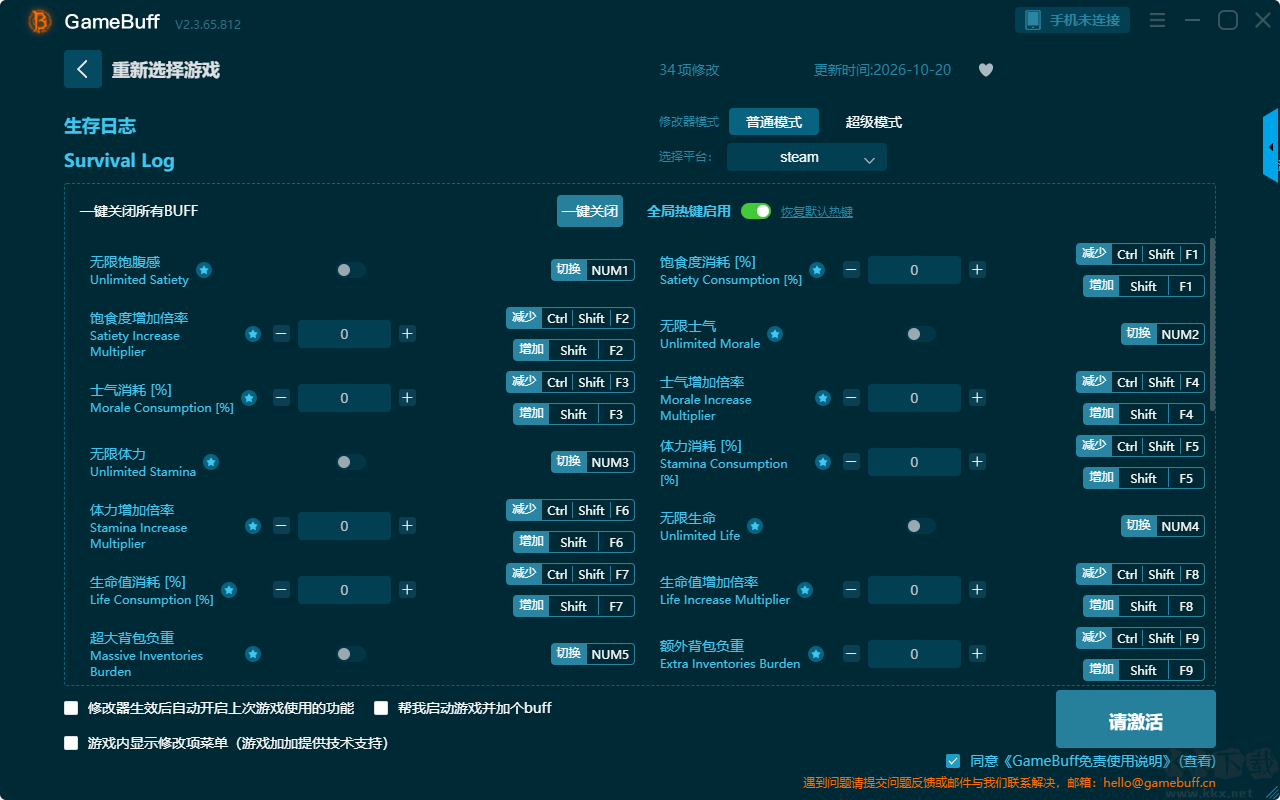Open the steam platform dropdown
The width and height of the screenshot is (1280, 800).
[x=807, y=157]
